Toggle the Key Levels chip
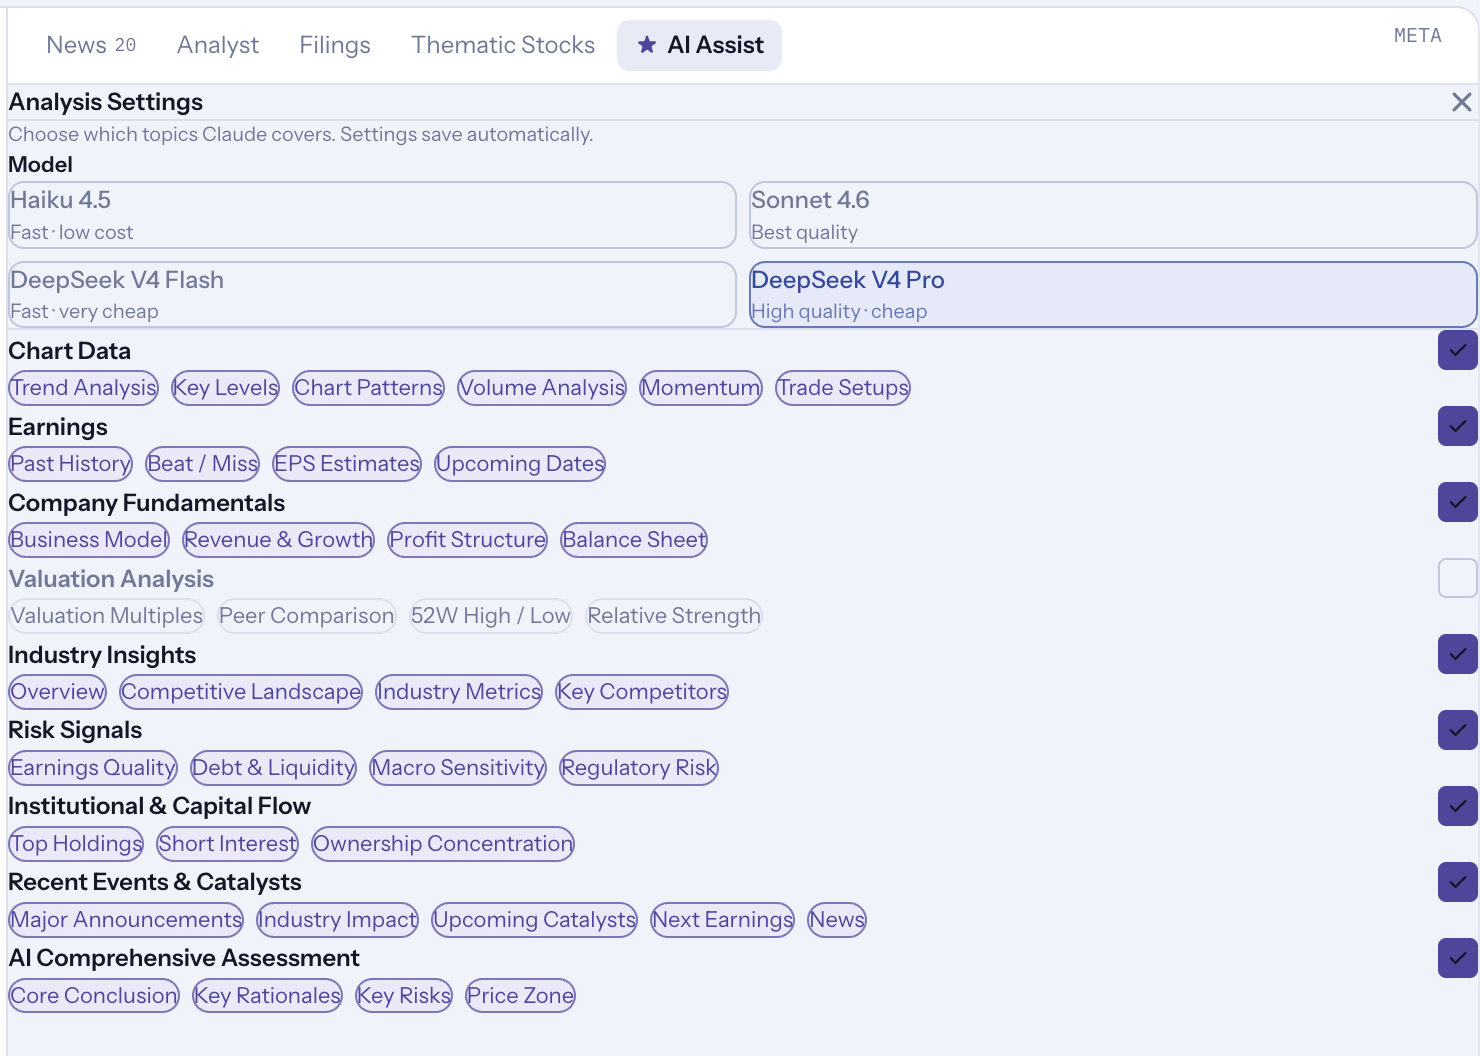The height and width of the screenshot is (1056, 1480). click(x=225, y=388)
